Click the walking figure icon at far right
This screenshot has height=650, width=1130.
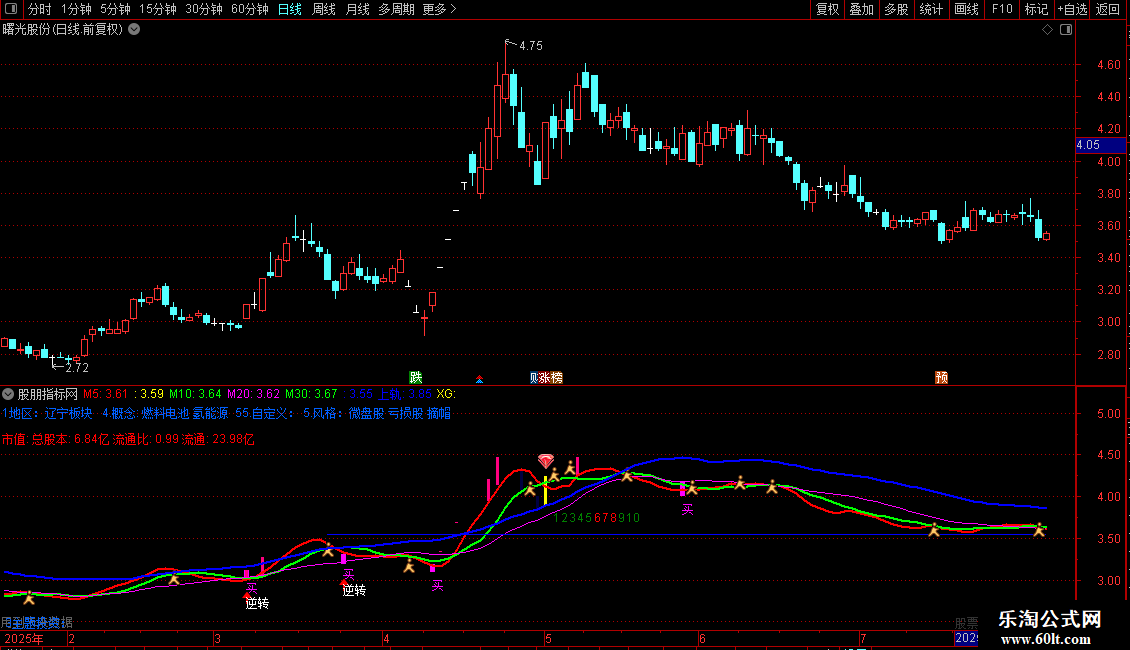coord(1038,530)
